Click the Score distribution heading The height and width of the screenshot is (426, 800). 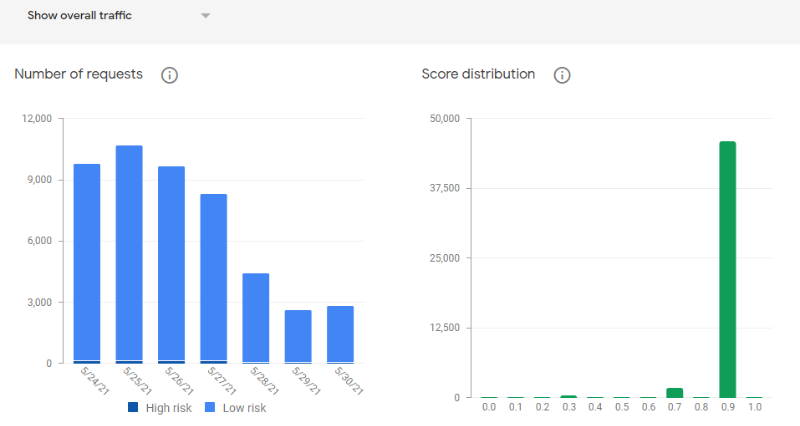478,75
